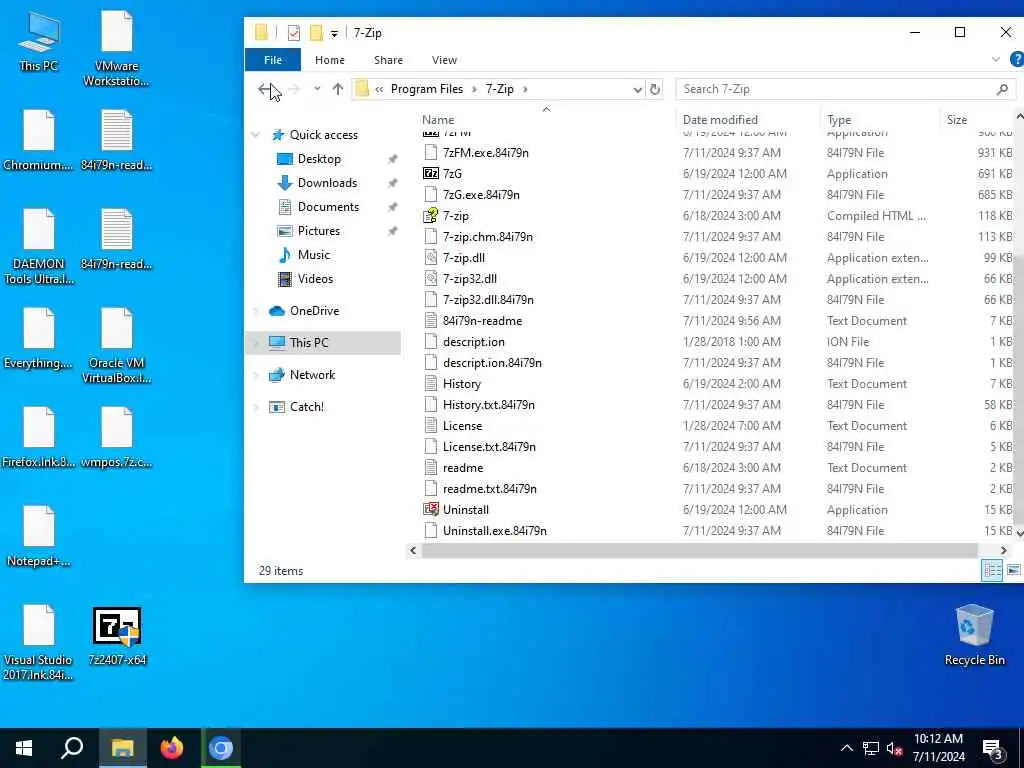Expand the ribbon chevron
Screen dimensions: 1024x768
coord(995,59)
